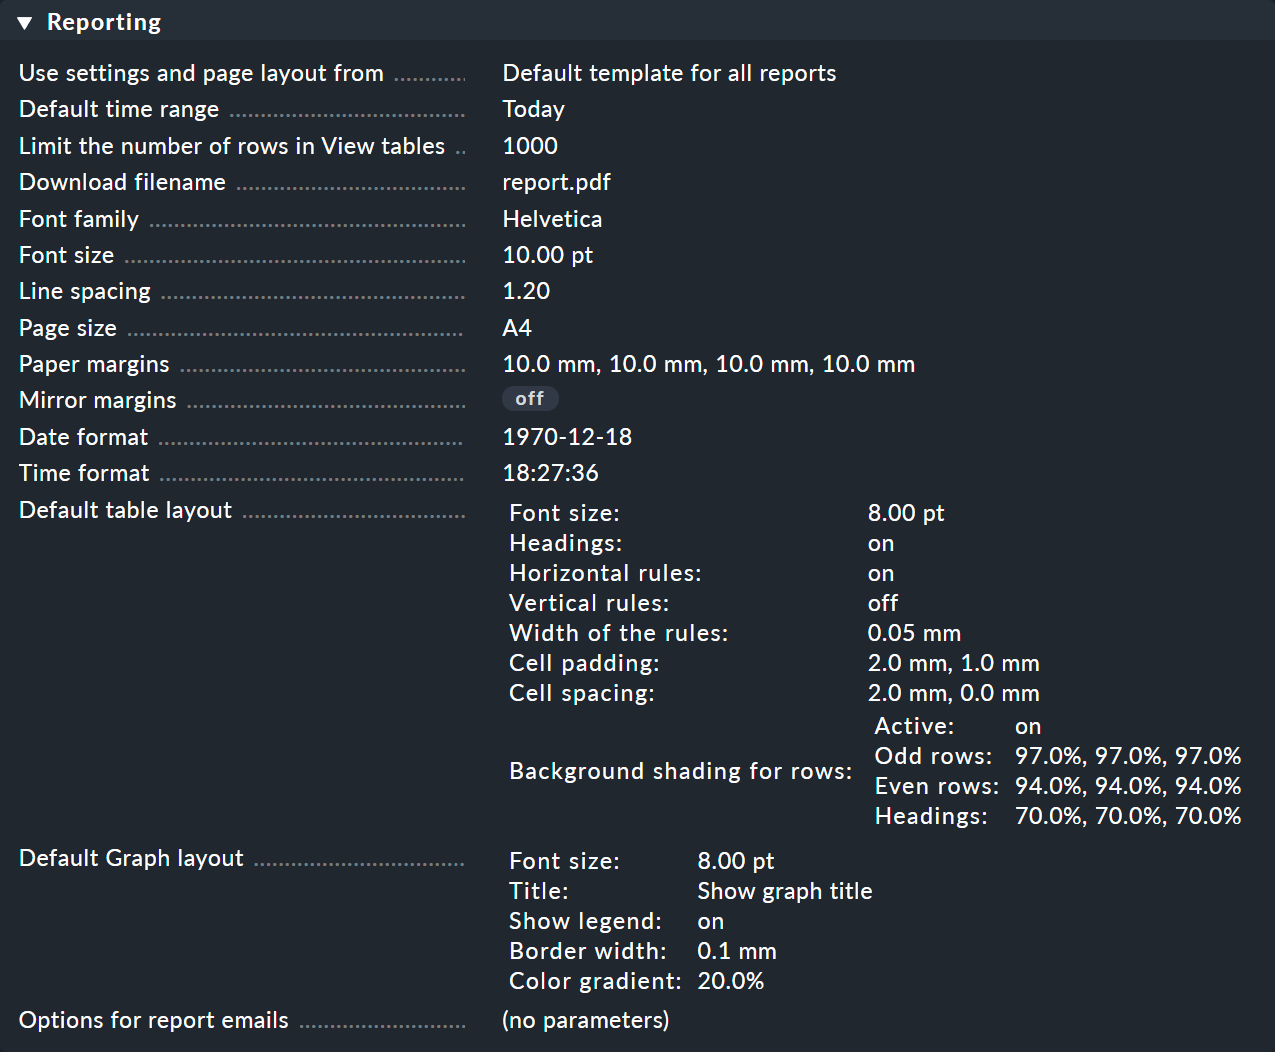Change the row limit for View tables
The width and height of the screenshot is (1275, 1052).
coord(231,145)
